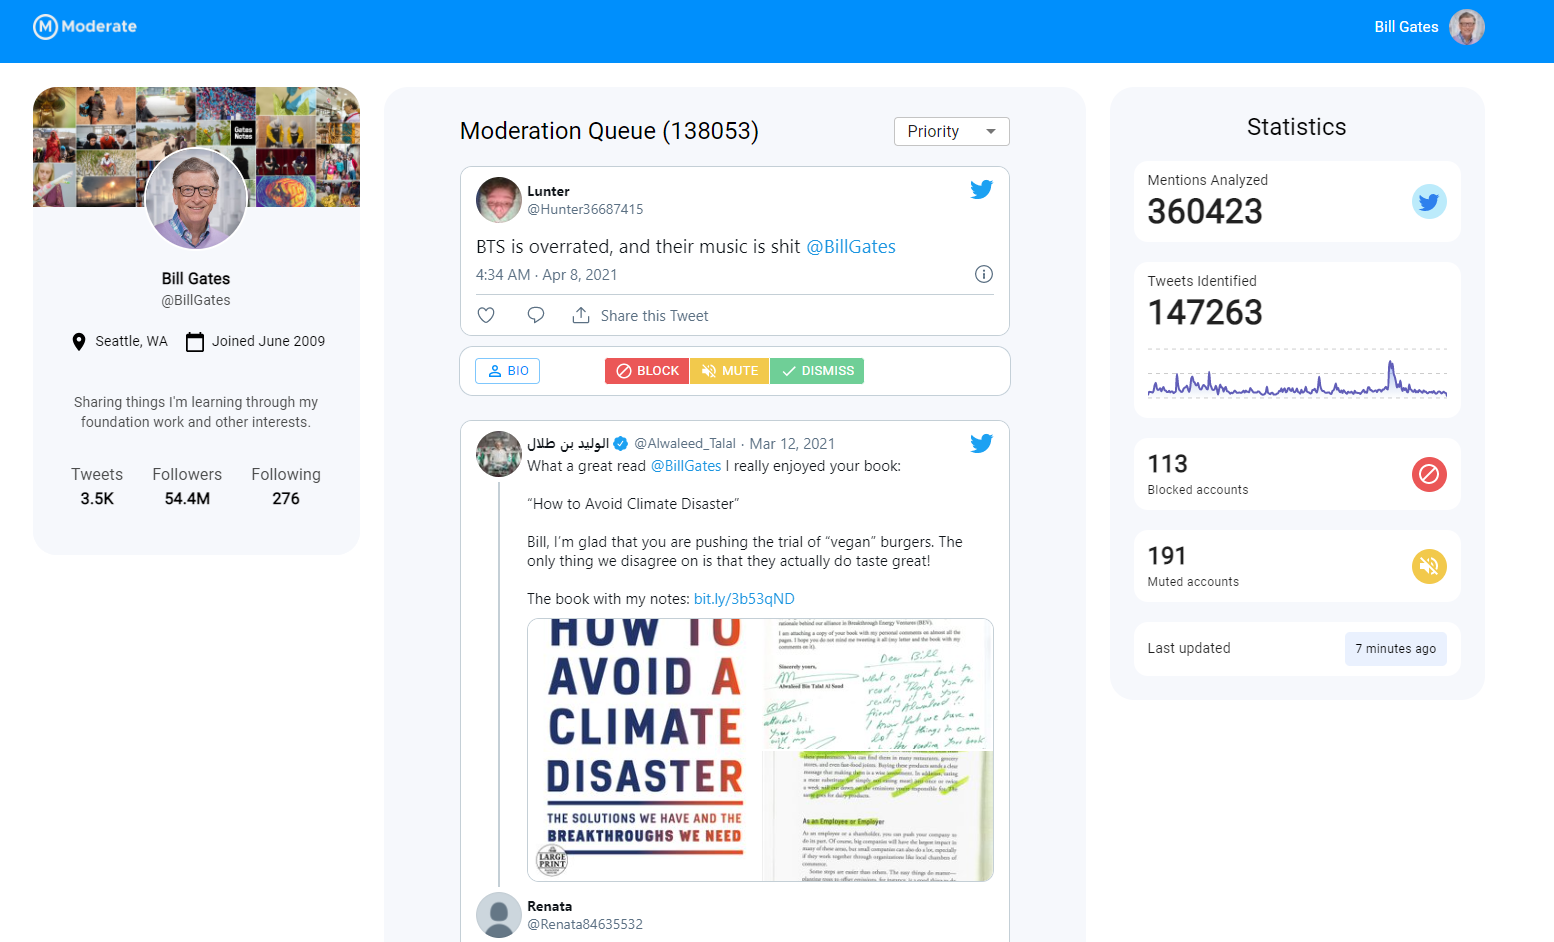Image resolution: width=1554 pixels, height=942 pixels.
Task: Click share icon on Lunter's tweet
Action: [580, 315]
